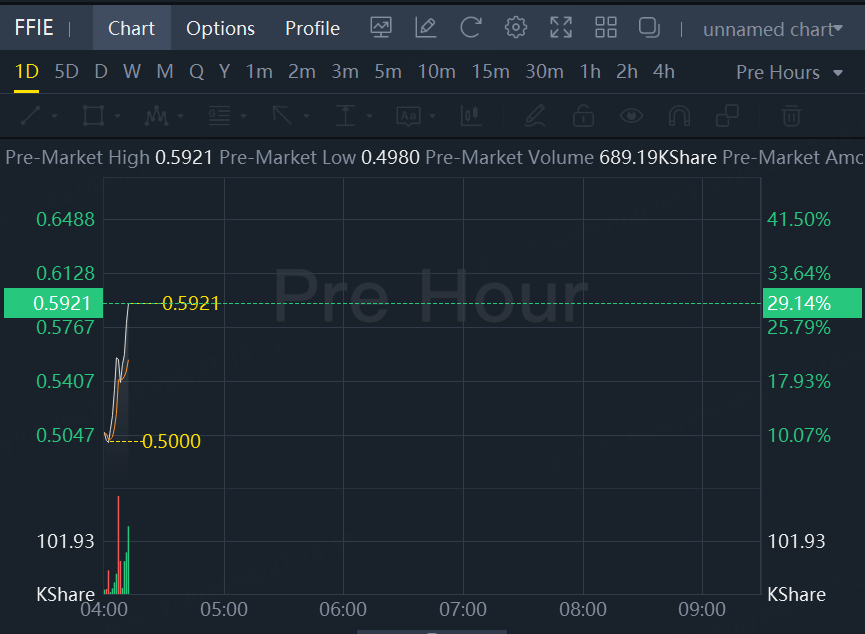Select the Q quarterly timeframe
This screenshot has height=634, width=865.
pyautogui.click(x=196, y=72)
